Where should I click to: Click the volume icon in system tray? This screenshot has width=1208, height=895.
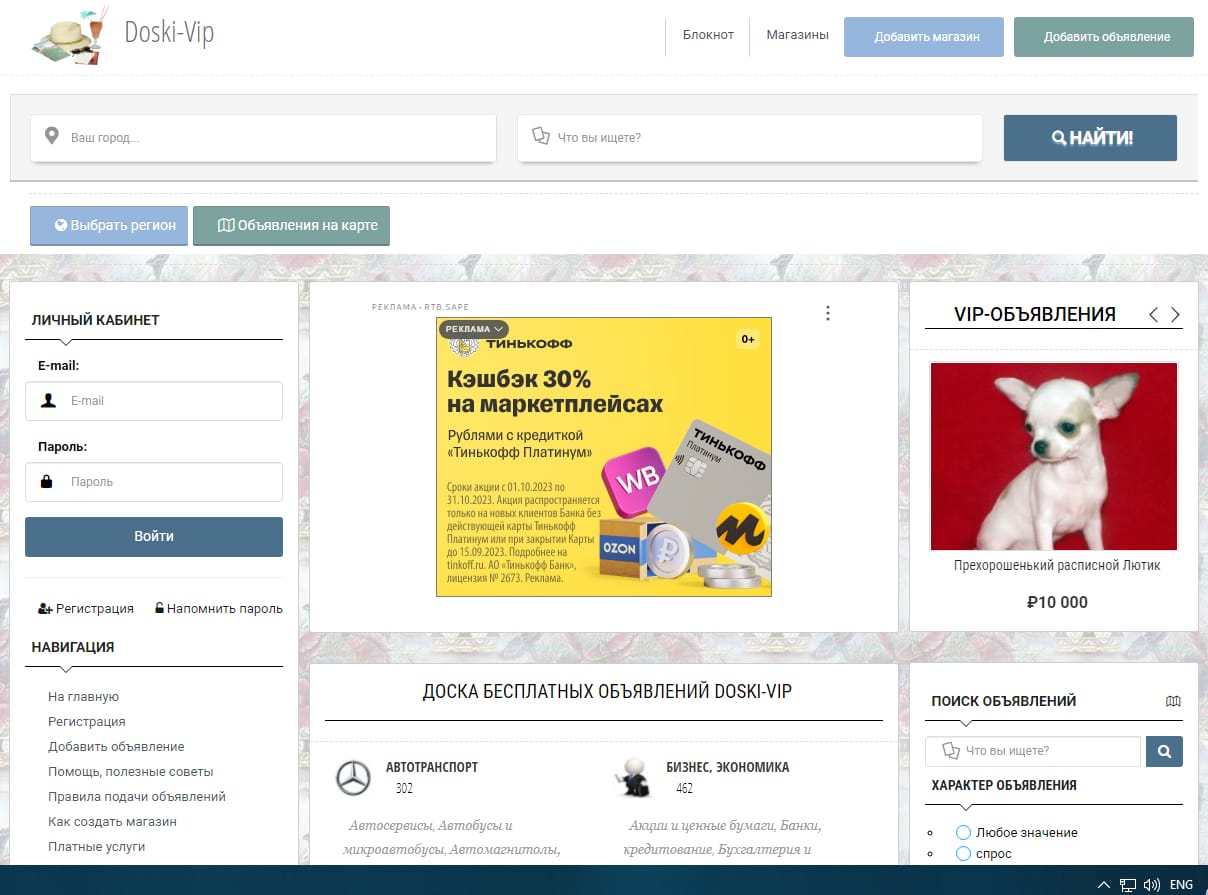tap(1151, 884)
